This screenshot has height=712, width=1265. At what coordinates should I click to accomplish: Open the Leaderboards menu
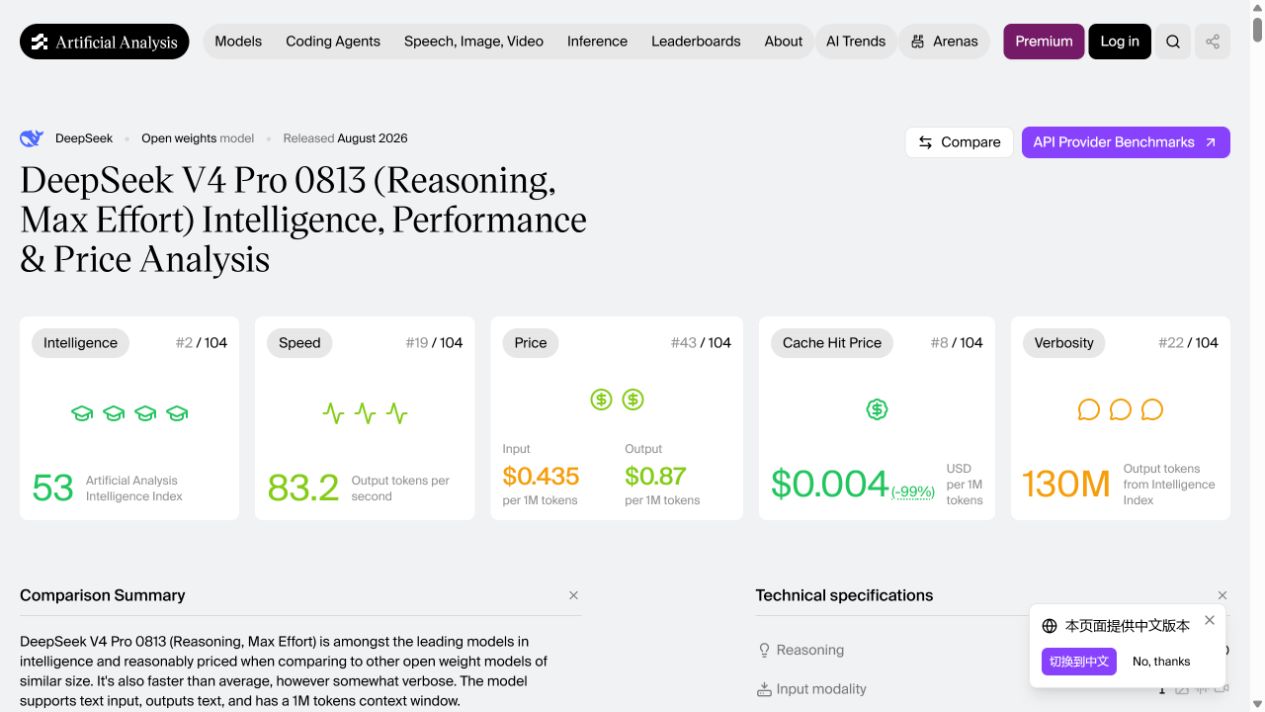click(x=696, y=42)
